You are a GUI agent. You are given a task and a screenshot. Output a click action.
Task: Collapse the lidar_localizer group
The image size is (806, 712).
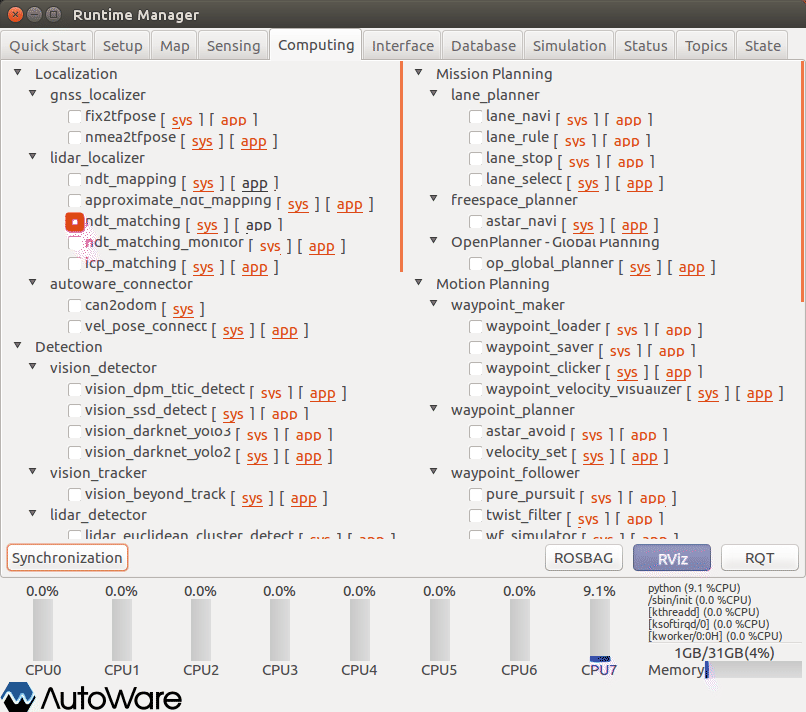36,158
